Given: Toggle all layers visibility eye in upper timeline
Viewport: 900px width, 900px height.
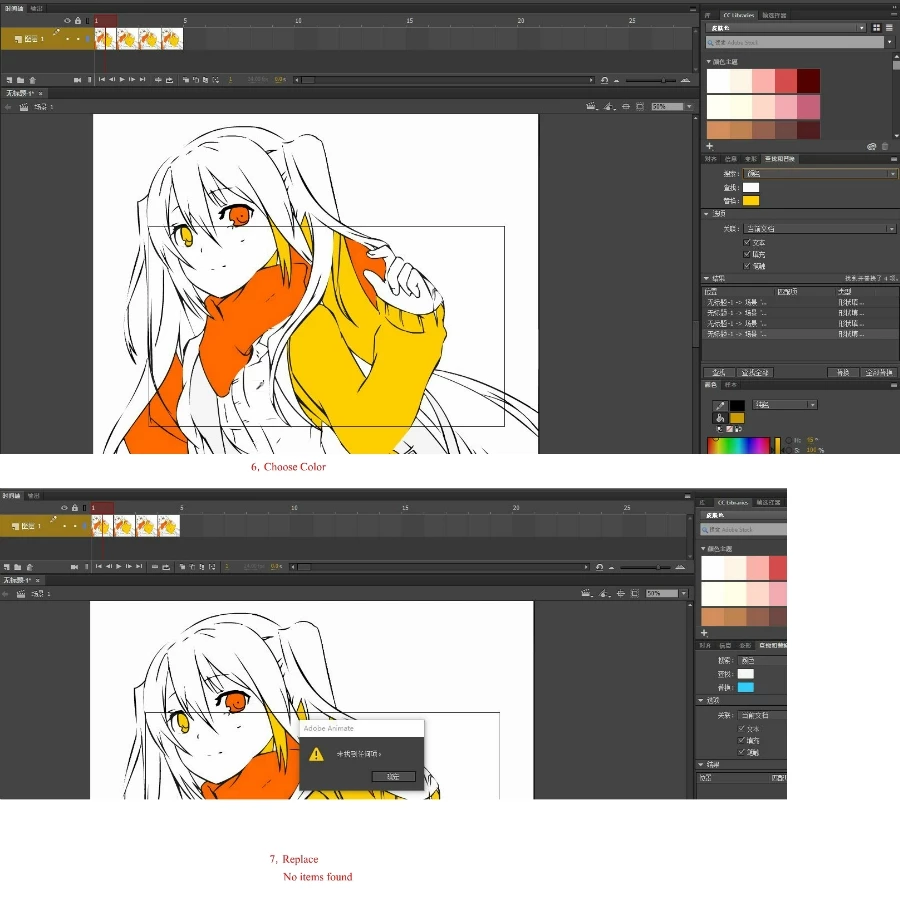Looking at the screenshot, I should click(x=67, y=21).
